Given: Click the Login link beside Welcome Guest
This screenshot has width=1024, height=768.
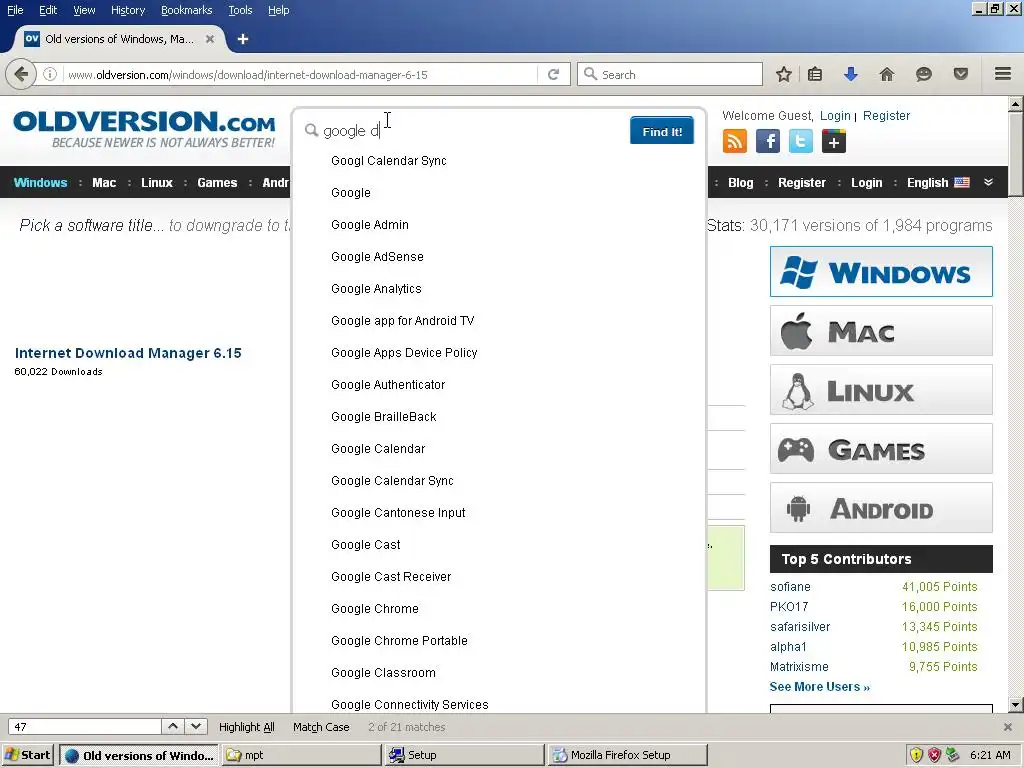Looking at the screenshot, I should [x=835, y=116].
